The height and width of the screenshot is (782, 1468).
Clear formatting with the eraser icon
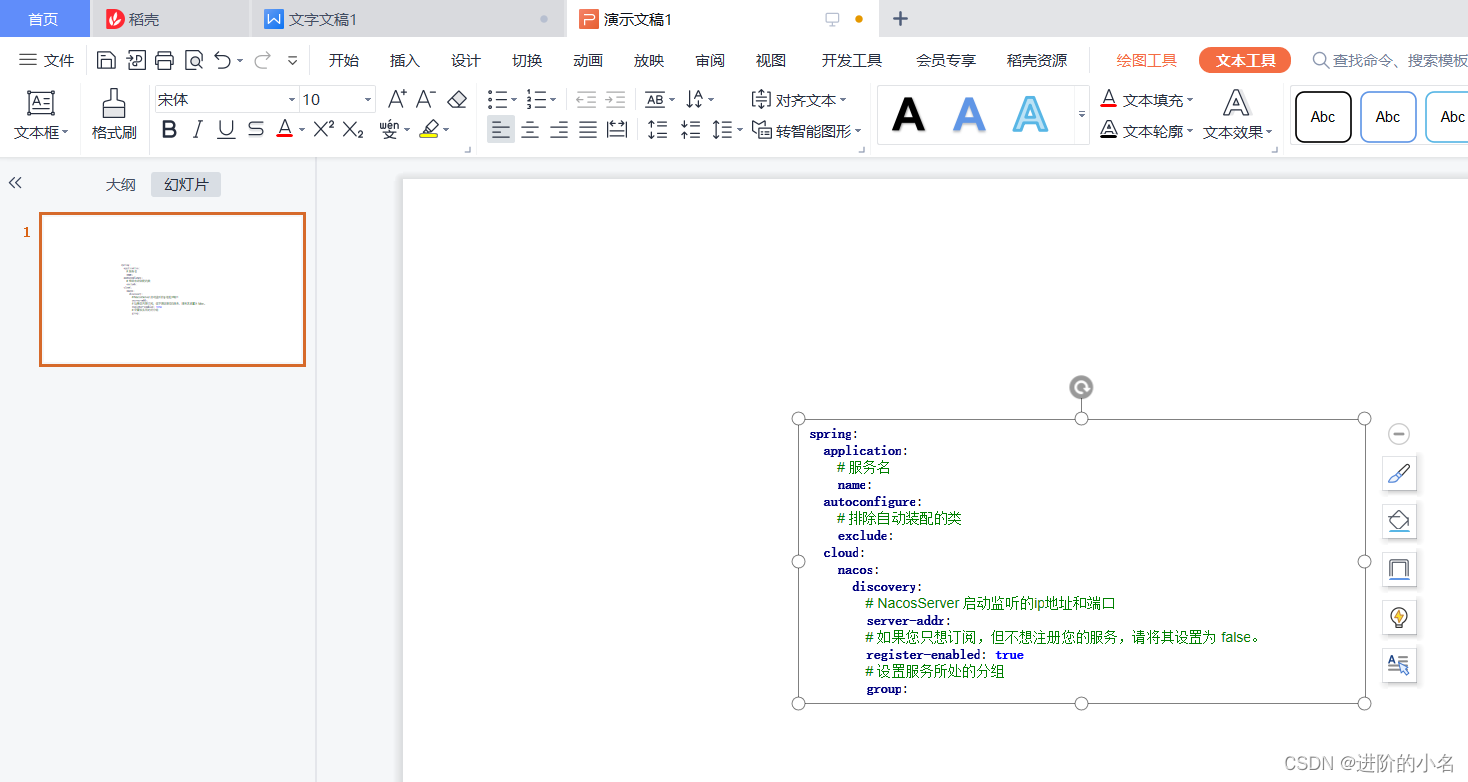457,99
